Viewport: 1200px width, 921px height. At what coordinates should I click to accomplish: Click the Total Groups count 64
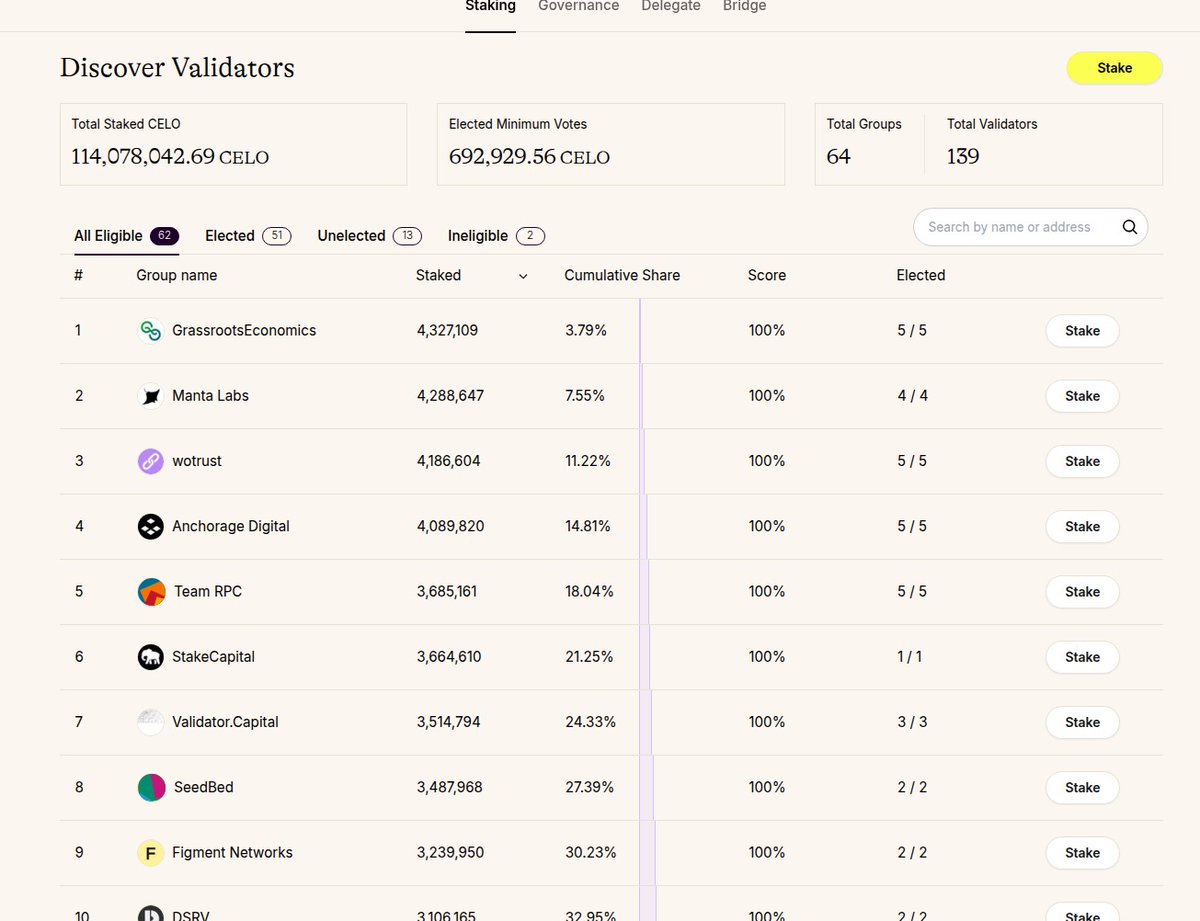839,157
